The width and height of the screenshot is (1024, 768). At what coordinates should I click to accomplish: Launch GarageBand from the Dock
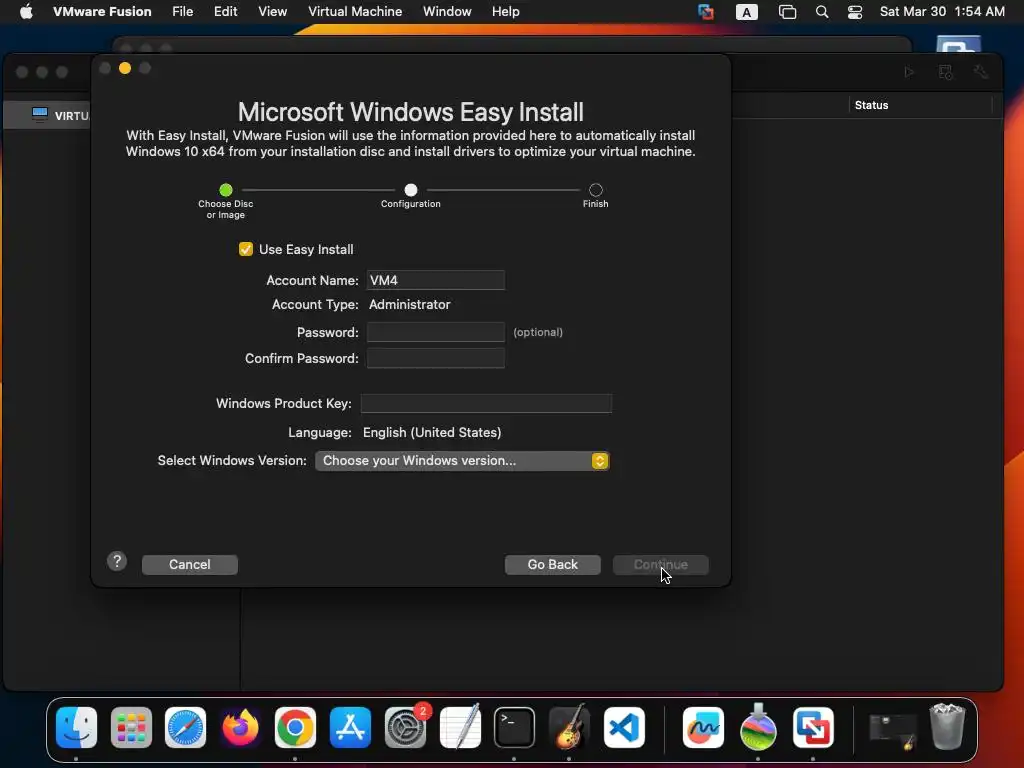(569, 727)
